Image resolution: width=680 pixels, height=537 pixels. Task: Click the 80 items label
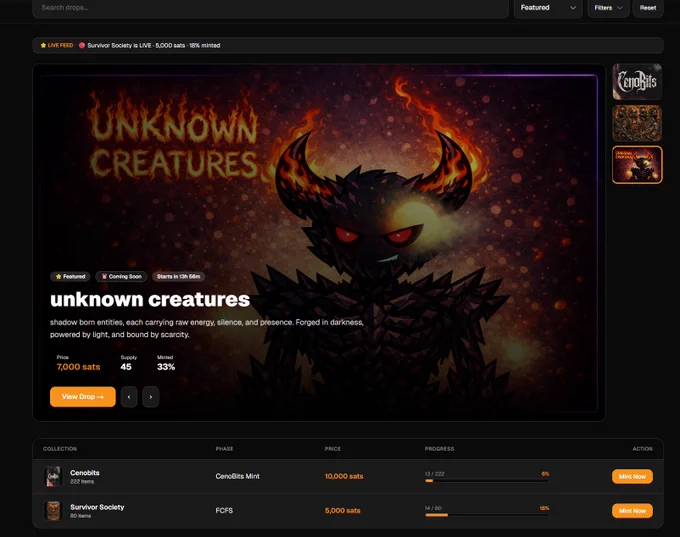(x=81, y=516)
